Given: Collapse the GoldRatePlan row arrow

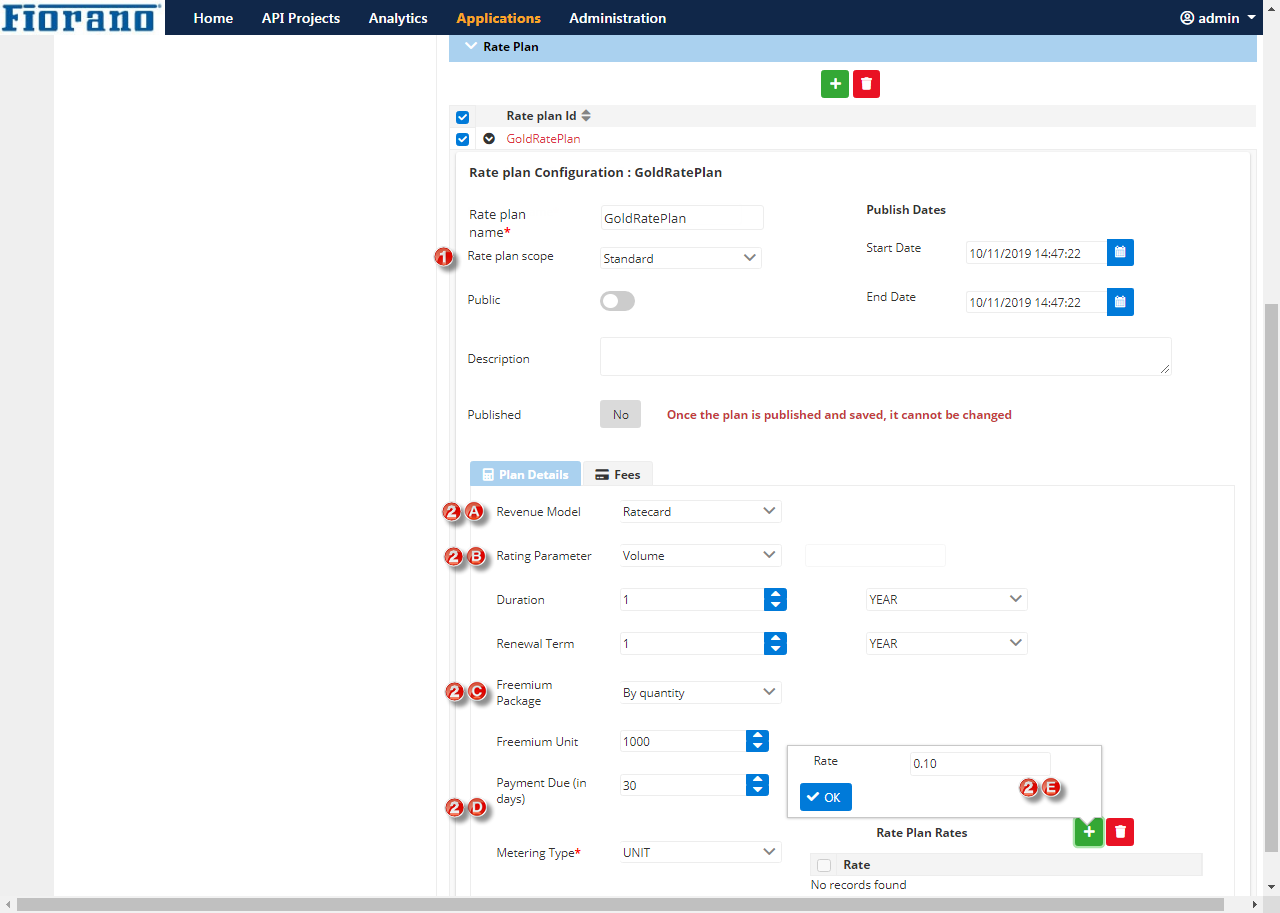Looking at the screenshot, I should click(x=489, y=139).
